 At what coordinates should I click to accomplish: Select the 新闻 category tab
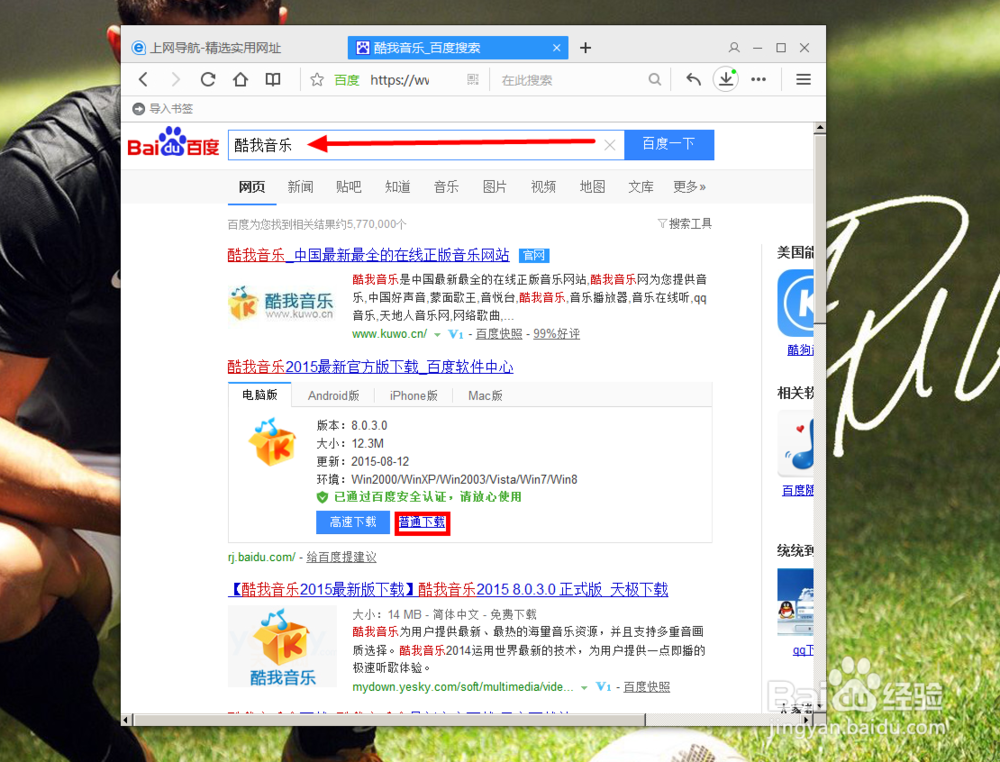pos(300,187)
